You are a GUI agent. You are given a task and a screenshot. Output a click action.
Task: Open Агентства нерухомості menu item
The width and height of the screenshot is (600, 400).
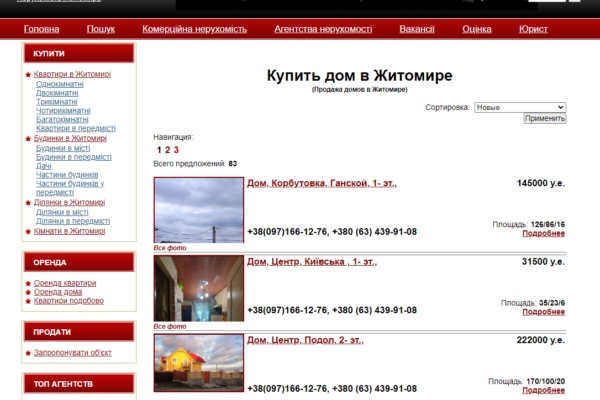pyautogui.click(x=323, y=29)
